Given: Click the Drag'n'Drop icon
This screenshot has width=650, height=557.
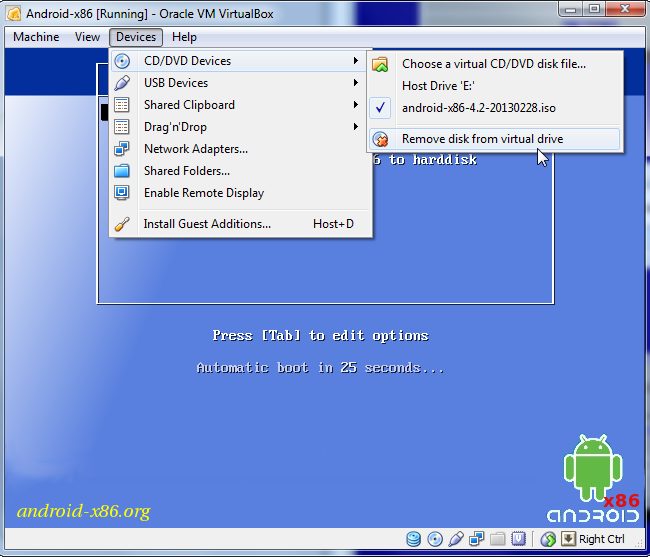Looking at the screenshot, I should [x=122, y=127].
